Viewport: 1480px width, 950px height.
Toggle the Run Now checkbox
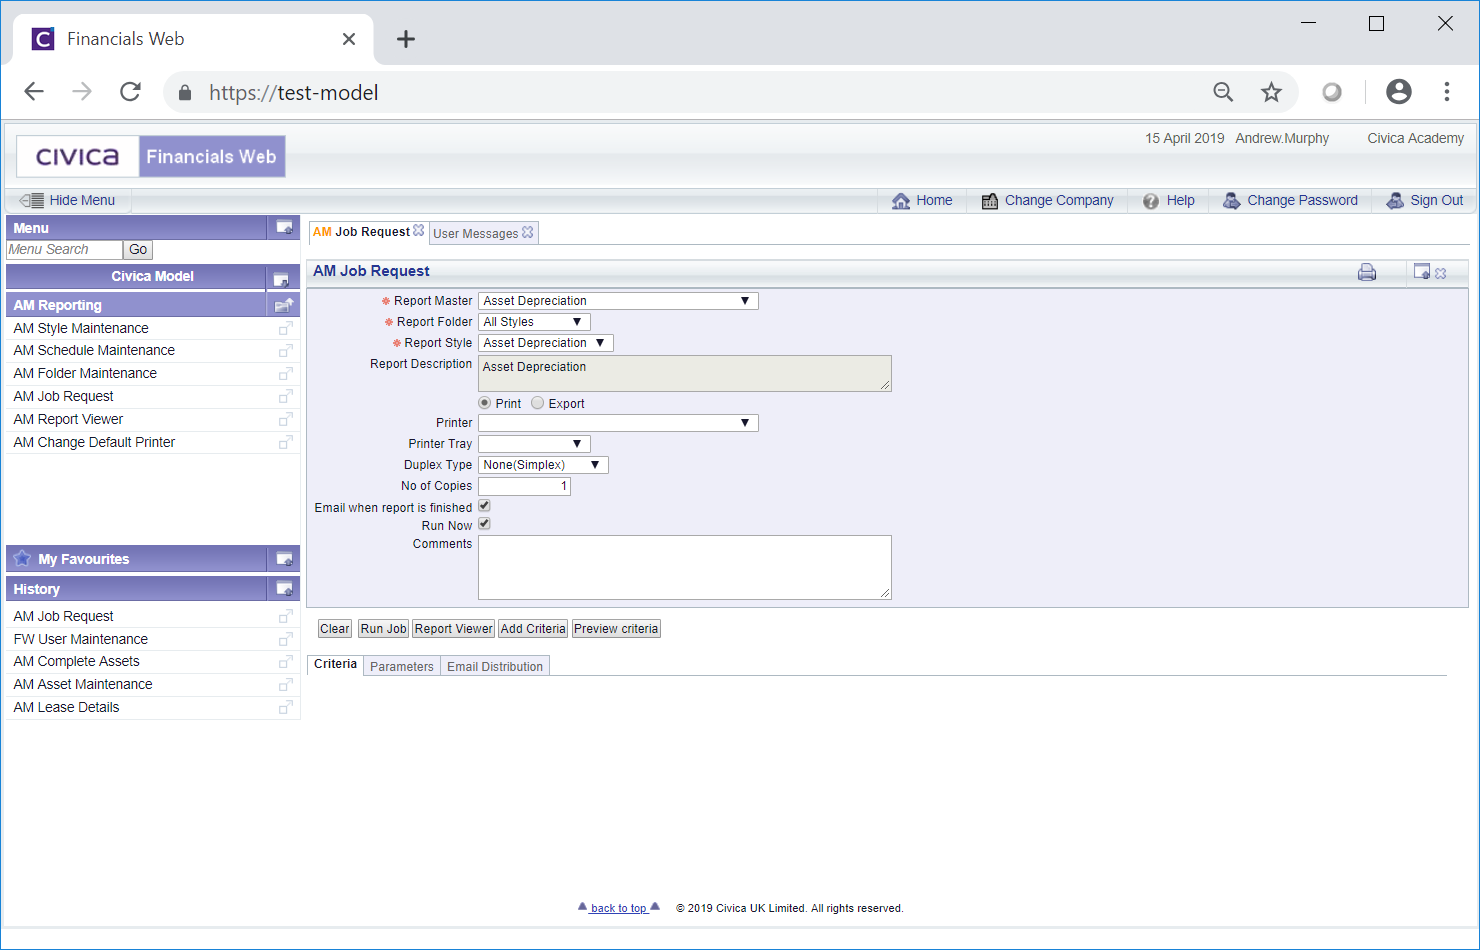tap(485, 524)
